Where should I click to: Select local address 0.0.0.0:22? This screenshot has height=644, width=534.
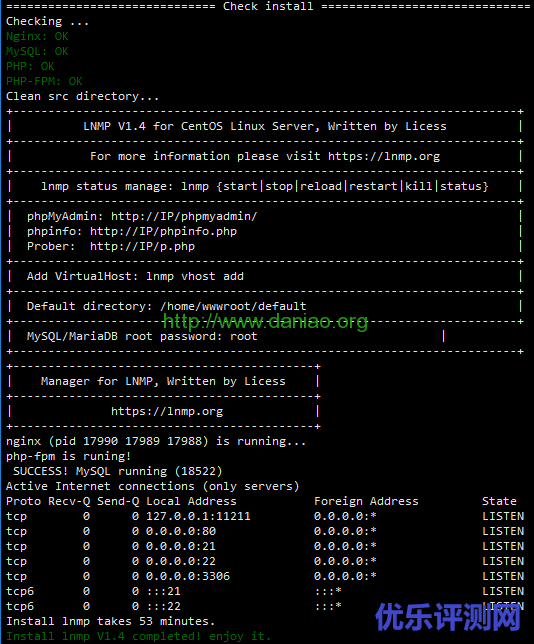click(x=181, y=561)
